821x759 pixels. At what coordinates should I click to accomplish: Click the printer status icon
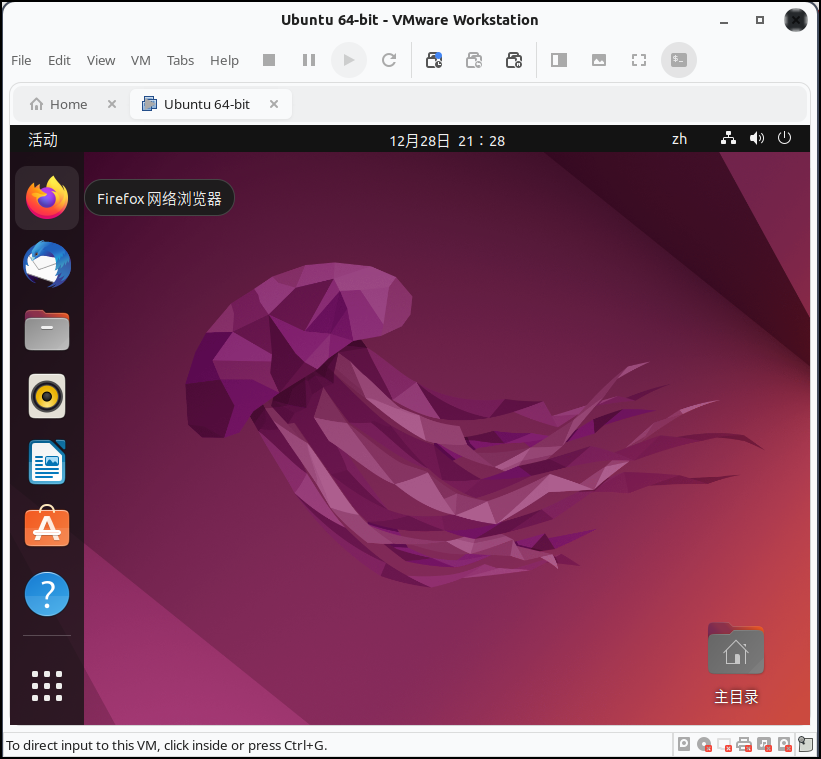[x=744, y=744]
